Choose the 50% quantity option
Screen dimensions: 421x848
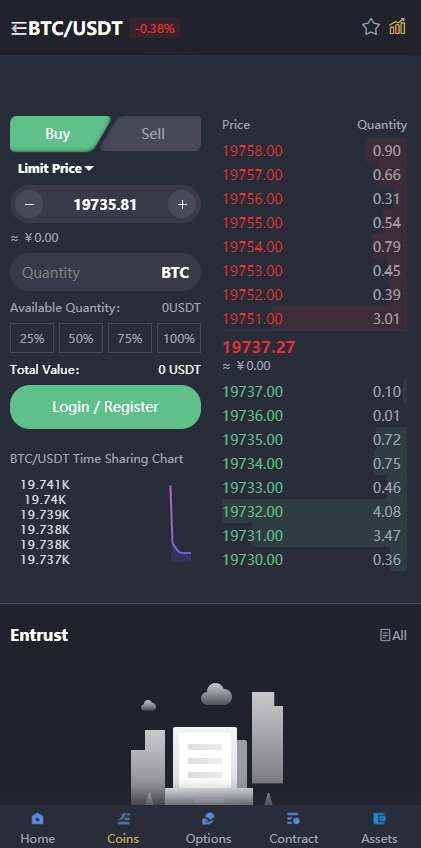point(81,339)
